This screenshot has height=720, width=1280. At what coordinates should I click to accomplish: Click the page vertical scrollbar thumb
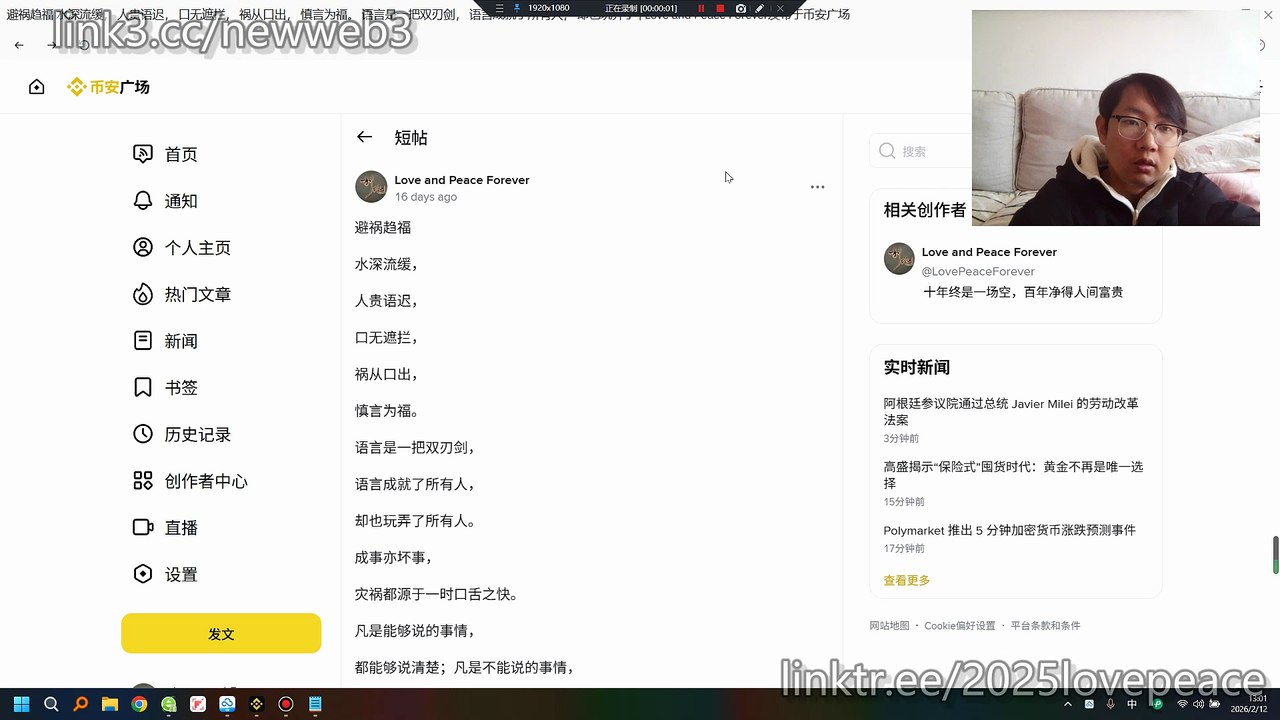pos(1276,555)
